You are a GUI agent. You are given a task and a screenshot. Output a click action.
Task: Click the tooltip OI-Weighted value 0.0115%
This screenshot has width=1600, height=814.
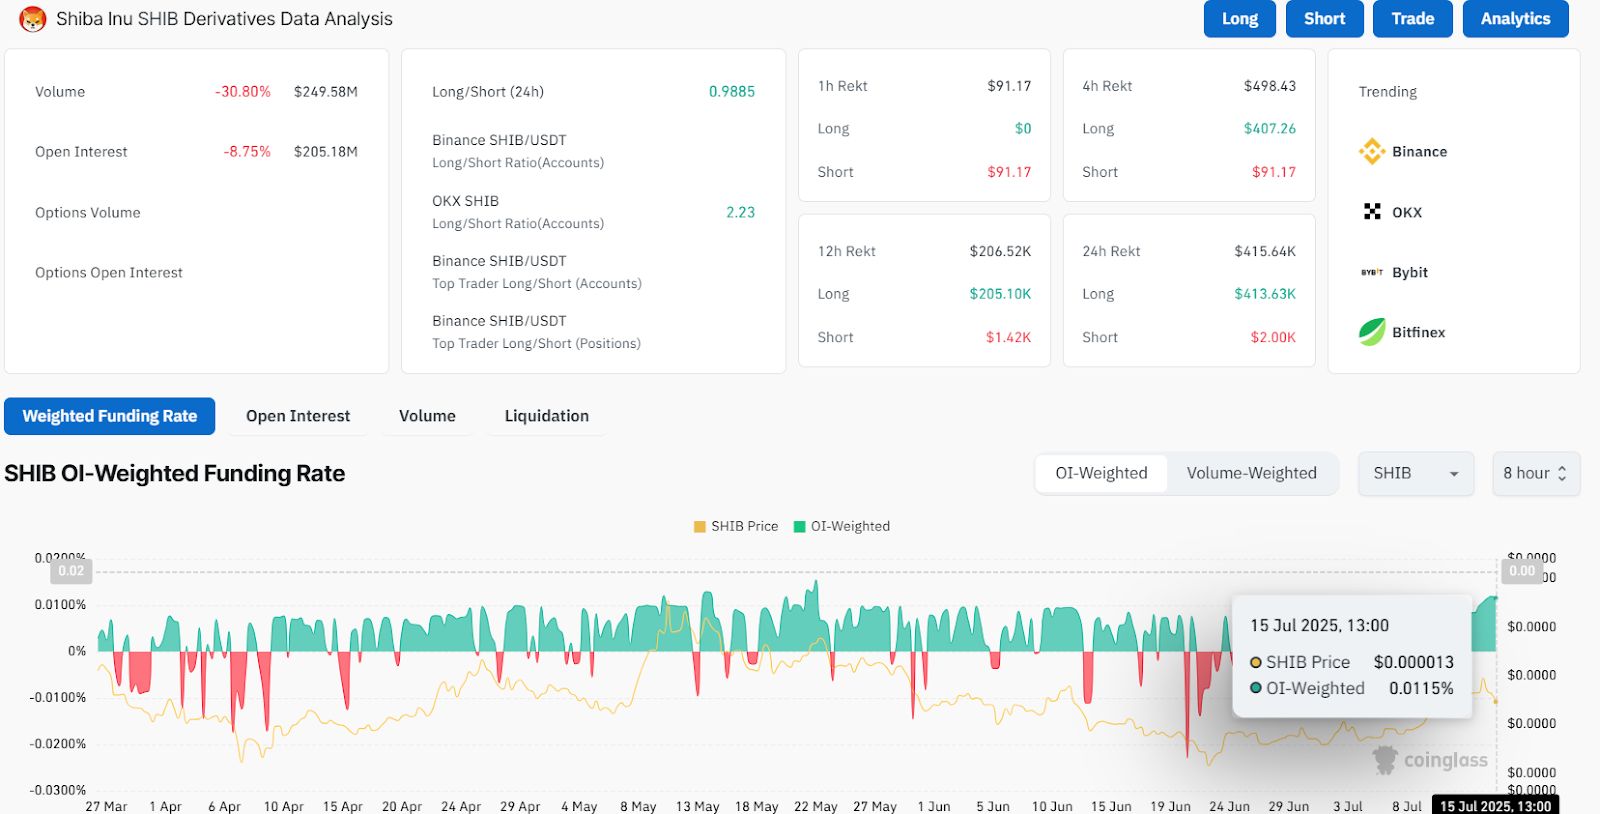click(1421, 688)
